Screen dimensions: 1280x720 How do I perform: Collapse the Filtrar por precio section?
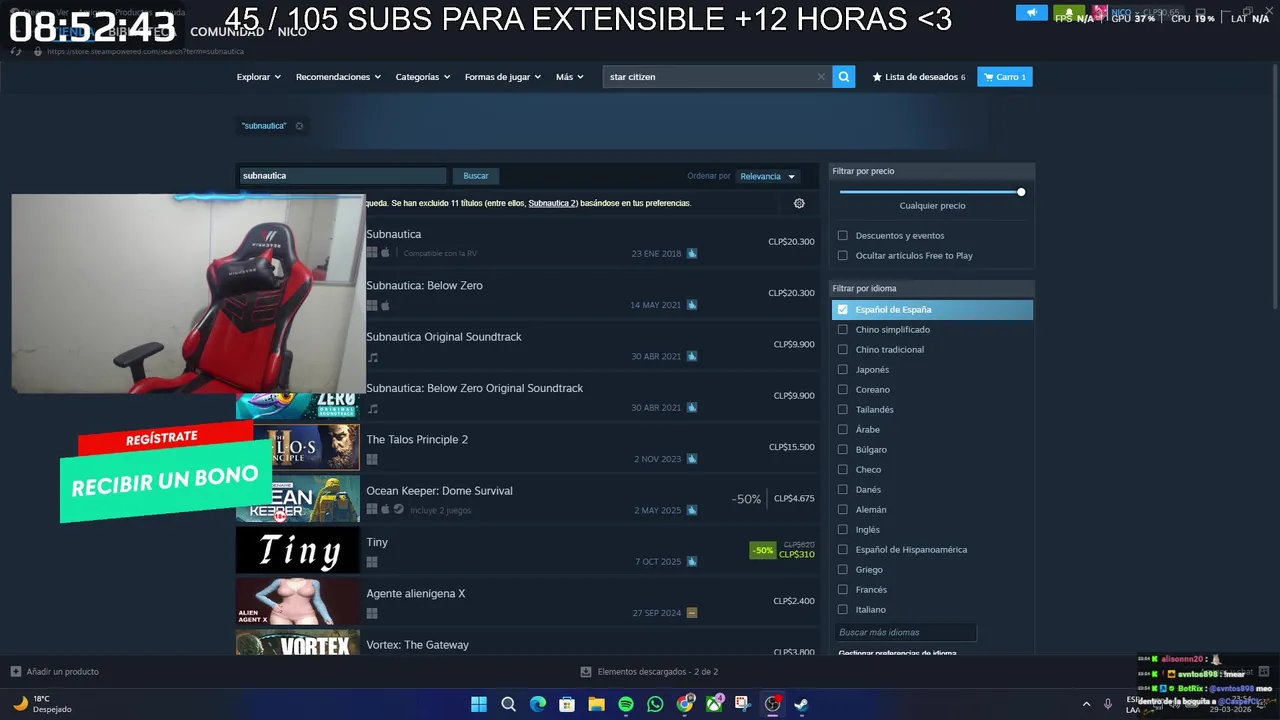932,171
